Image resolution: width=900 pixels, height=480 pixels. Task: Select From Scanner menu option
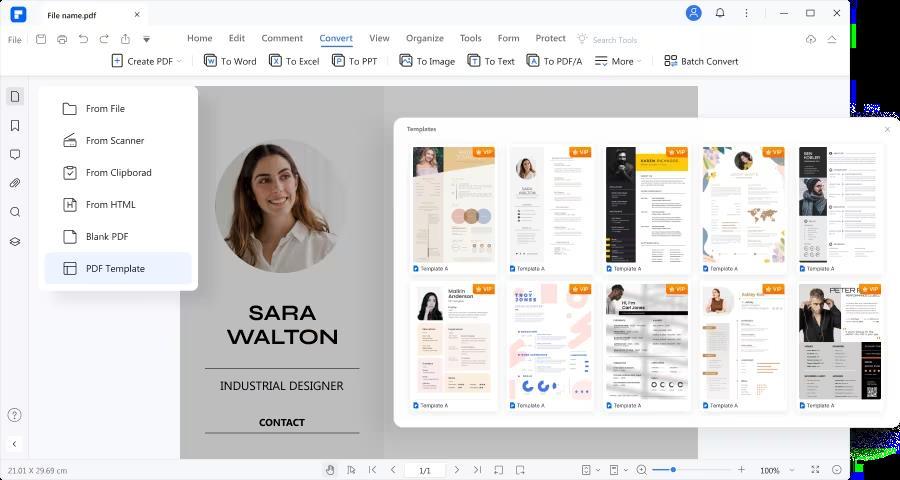point(114,141)
